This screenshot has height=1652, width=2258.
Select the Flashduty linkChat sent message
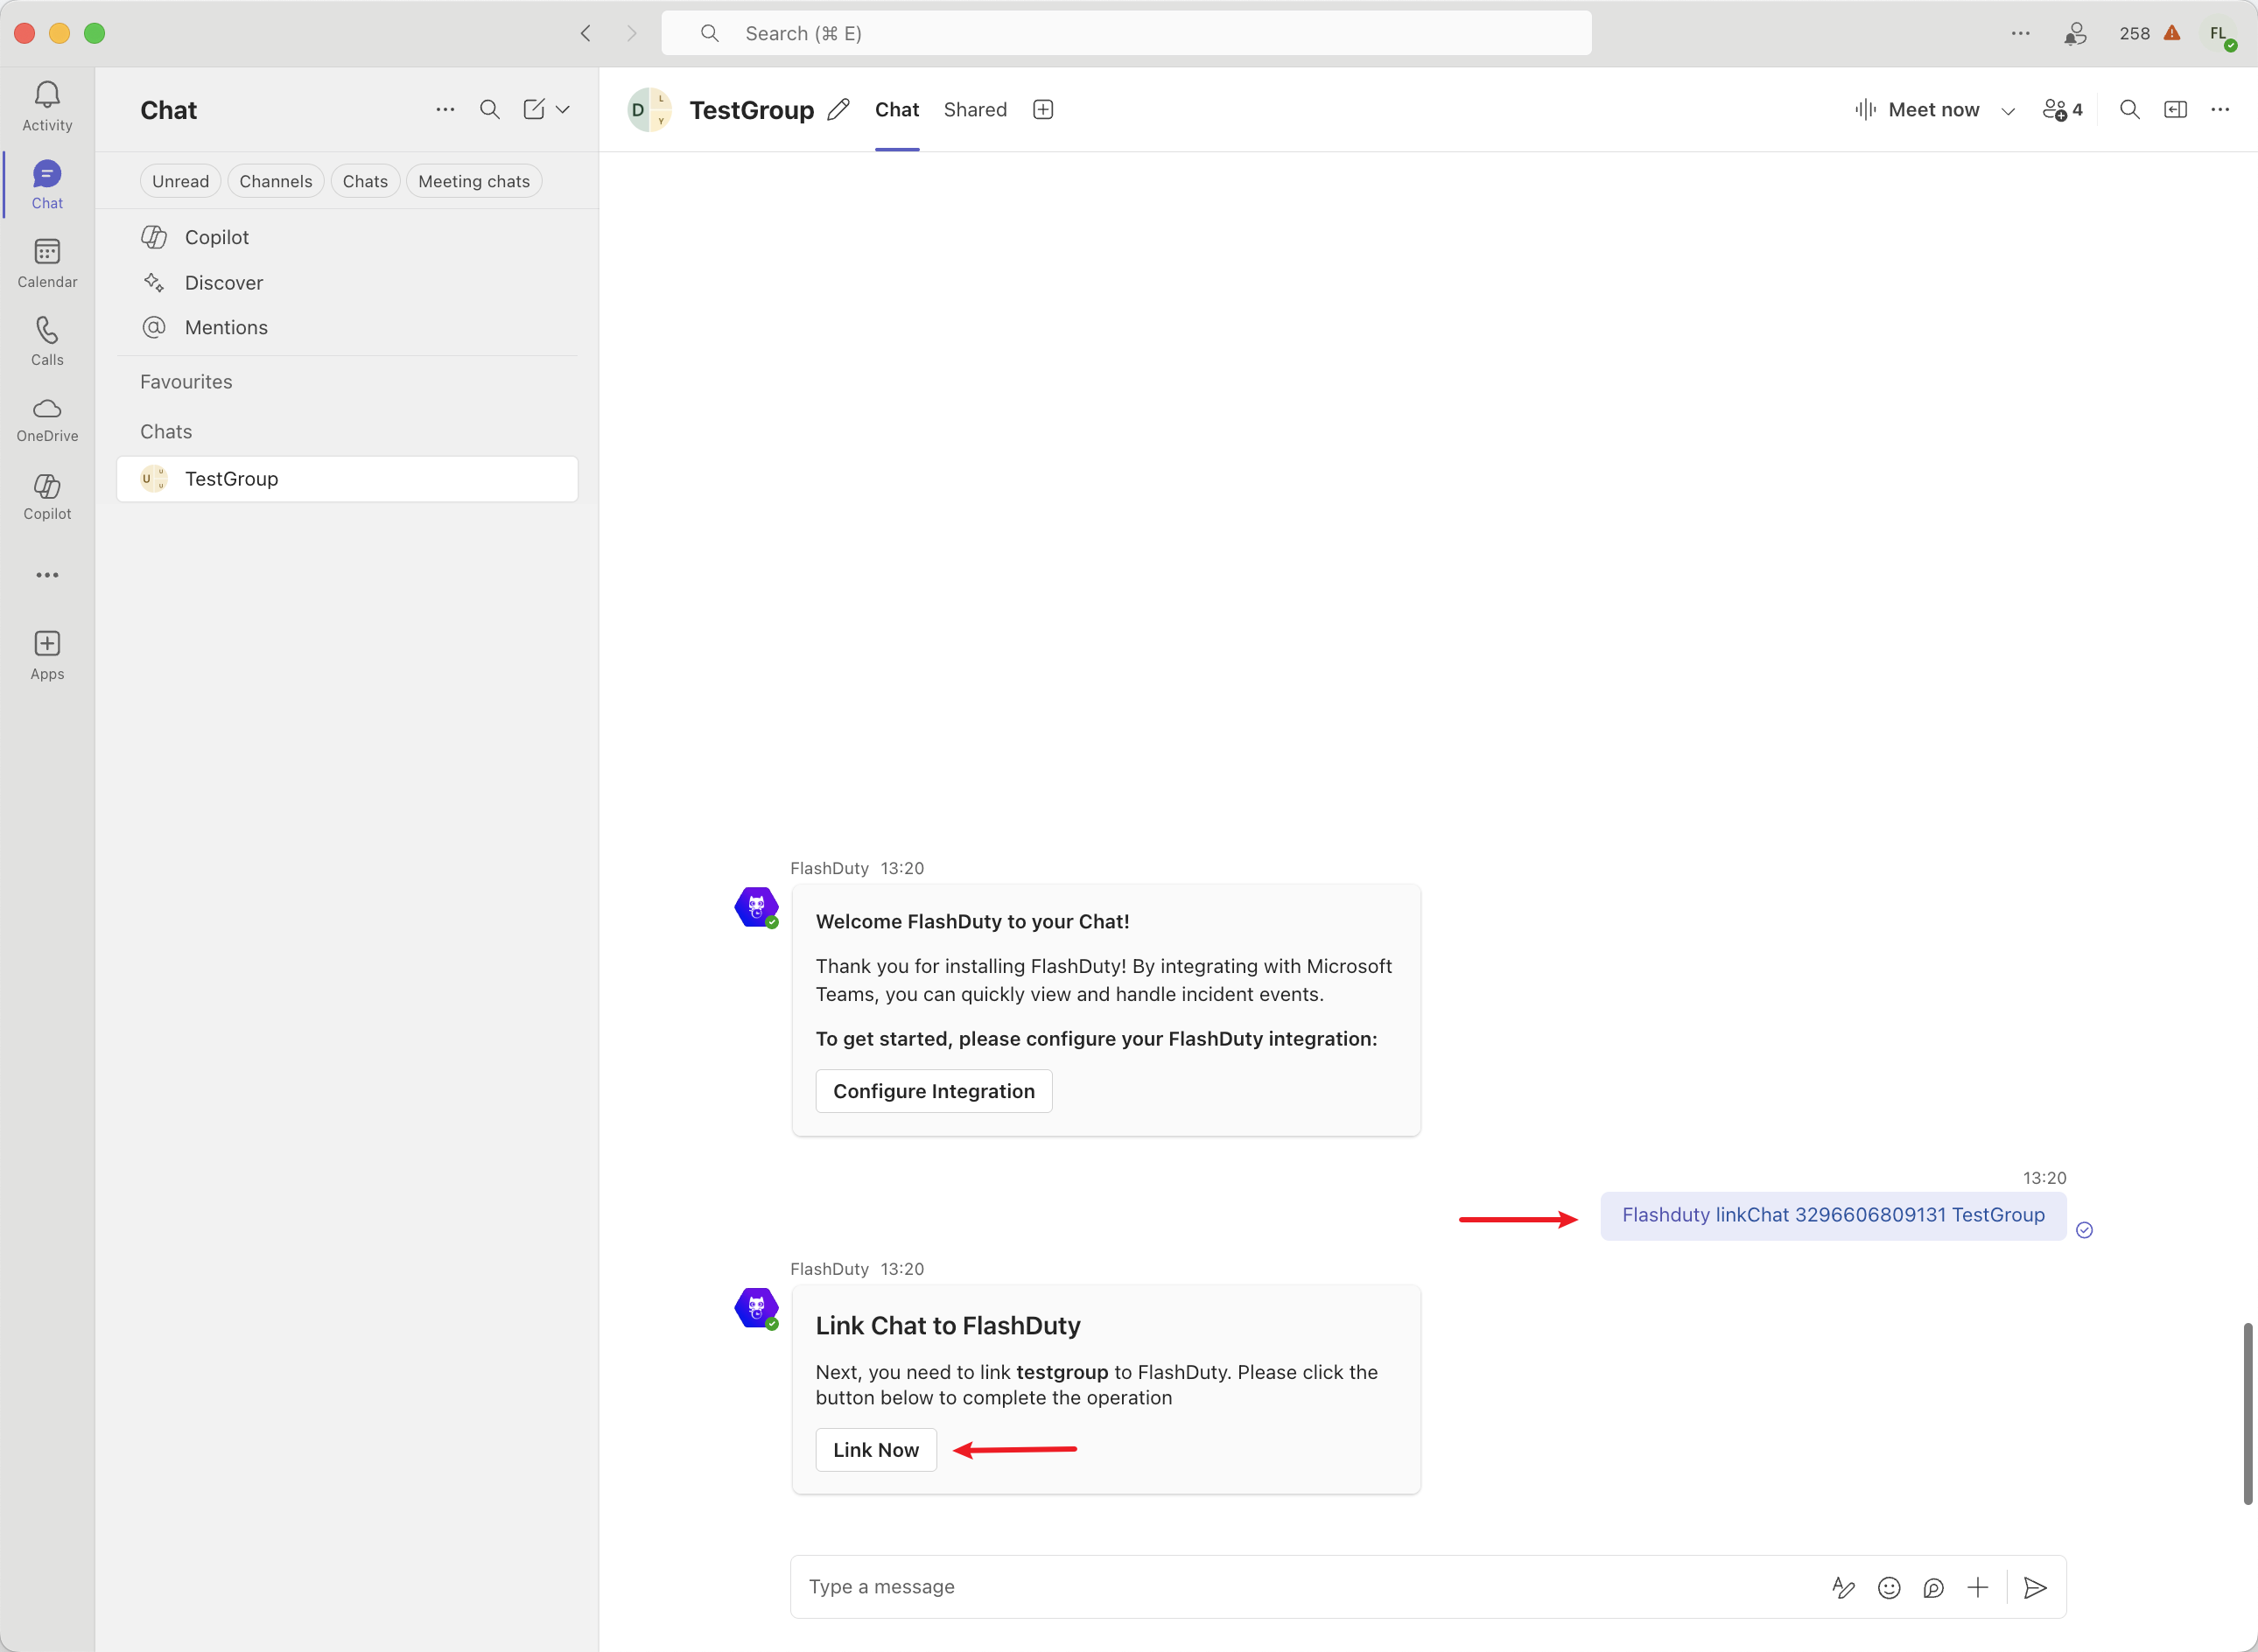[1833, 1215]
